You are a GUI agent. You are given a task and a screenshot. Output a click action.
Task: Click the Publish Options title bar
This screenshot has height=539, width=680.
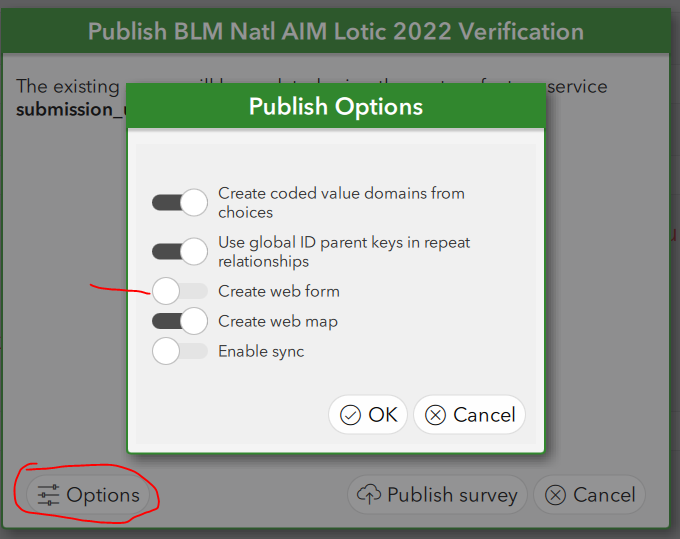pyautogui.click(x=336, y=107)
